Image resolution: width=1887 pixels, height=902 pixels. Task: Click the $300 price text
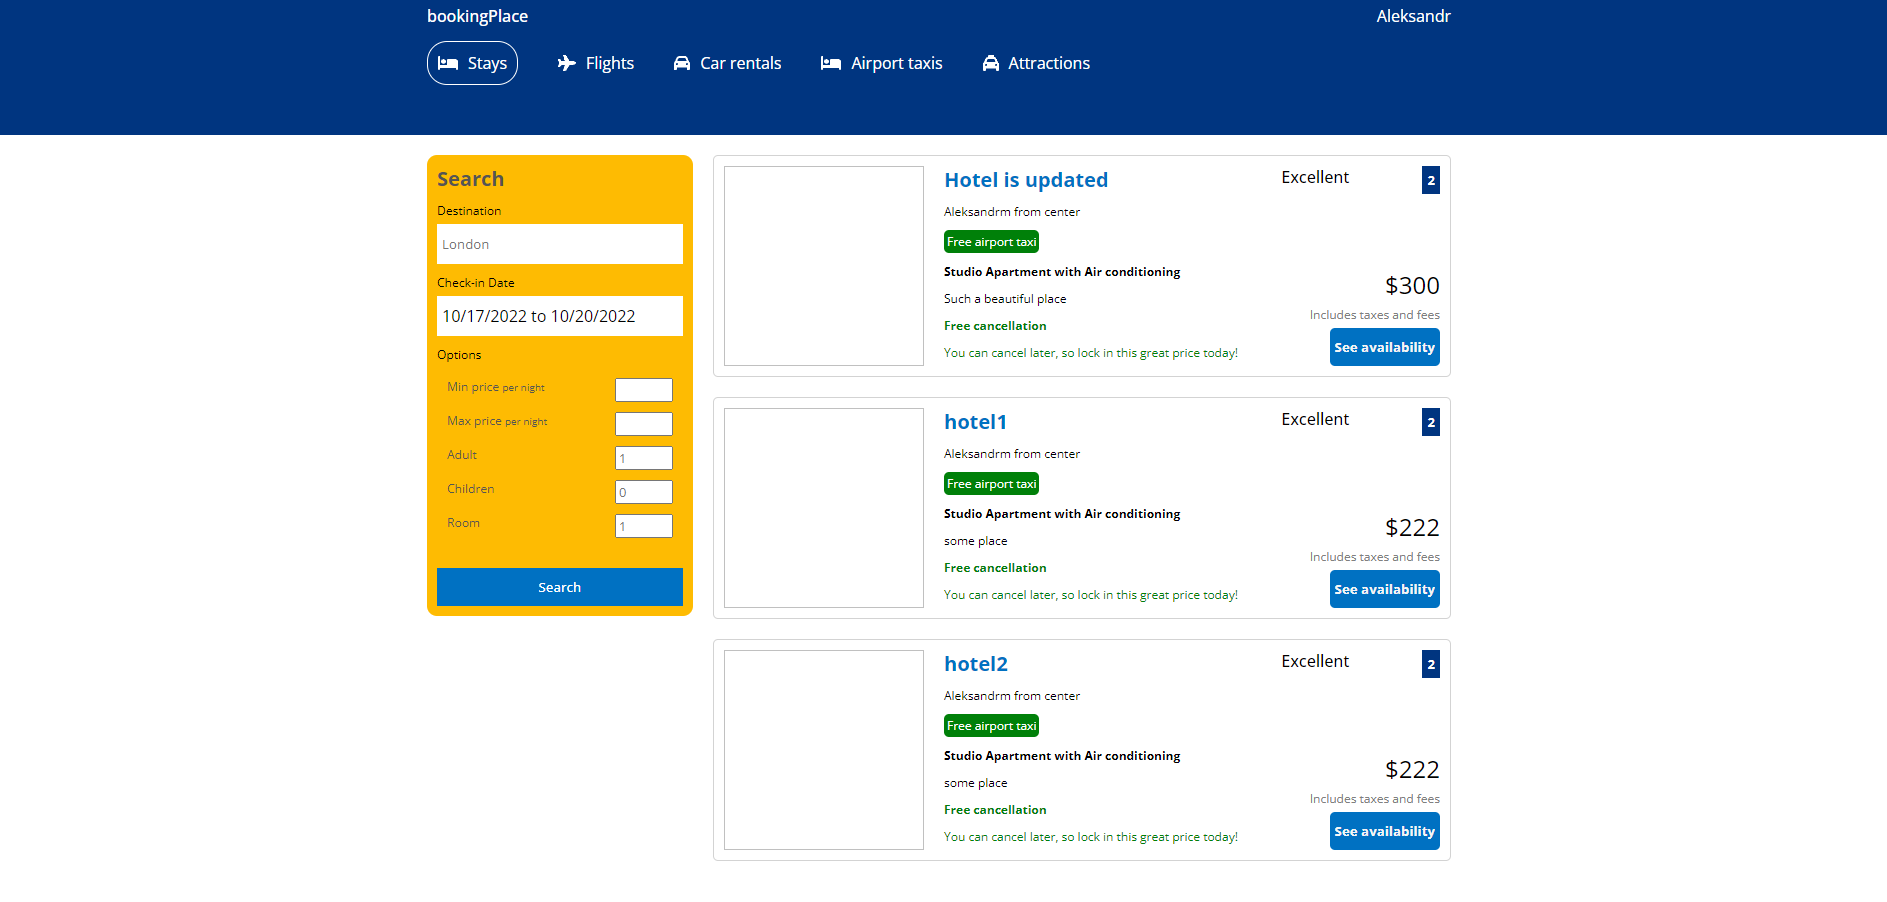[1412, 286]
